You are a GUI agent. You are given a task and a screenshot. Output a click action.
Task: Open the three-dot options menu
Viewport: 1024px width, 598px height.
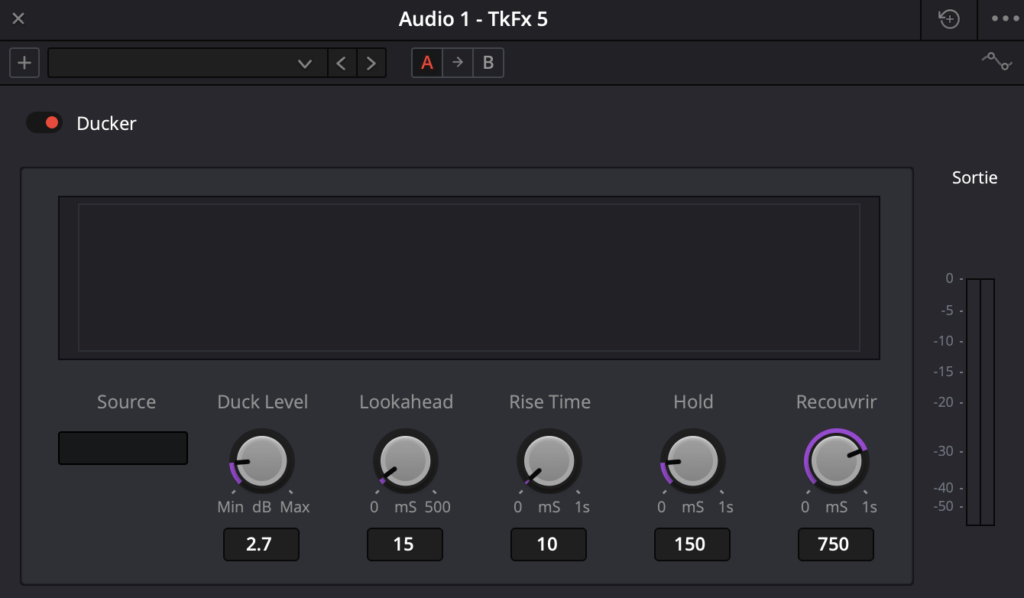(x=1004, y=19)
